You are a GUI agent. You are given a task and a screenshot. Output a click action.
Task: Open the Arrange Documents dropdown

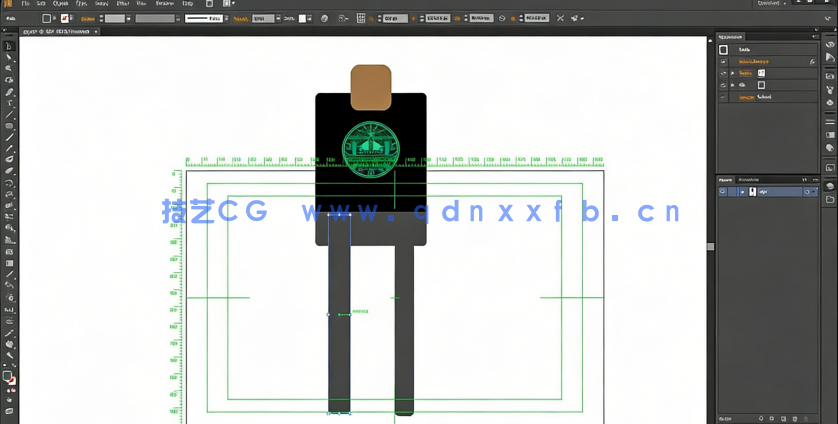tap(229, 3)
